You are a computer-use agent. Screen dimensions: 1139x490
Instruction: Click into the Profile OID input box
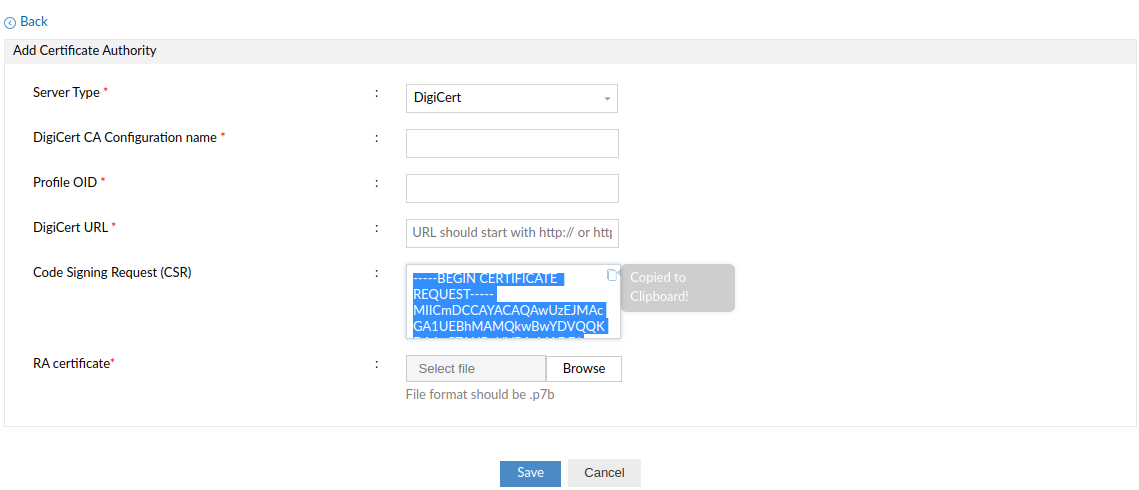(x=512, y=188)
